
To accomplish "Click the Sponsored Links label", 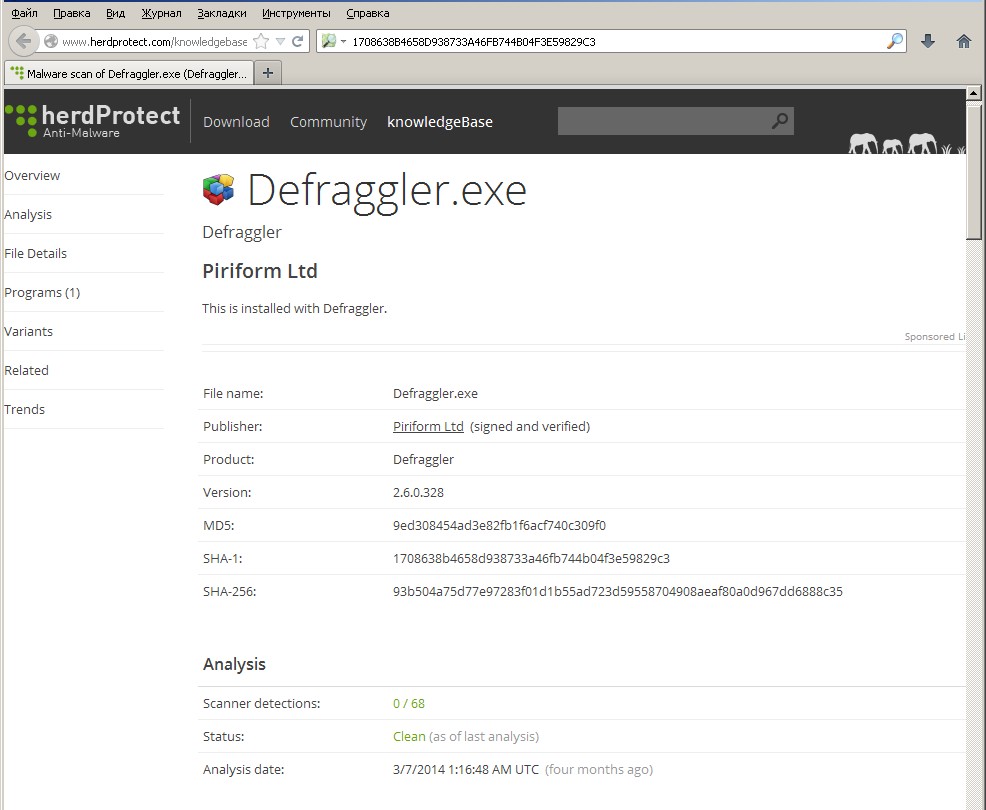I will click(x=934, y=336).
